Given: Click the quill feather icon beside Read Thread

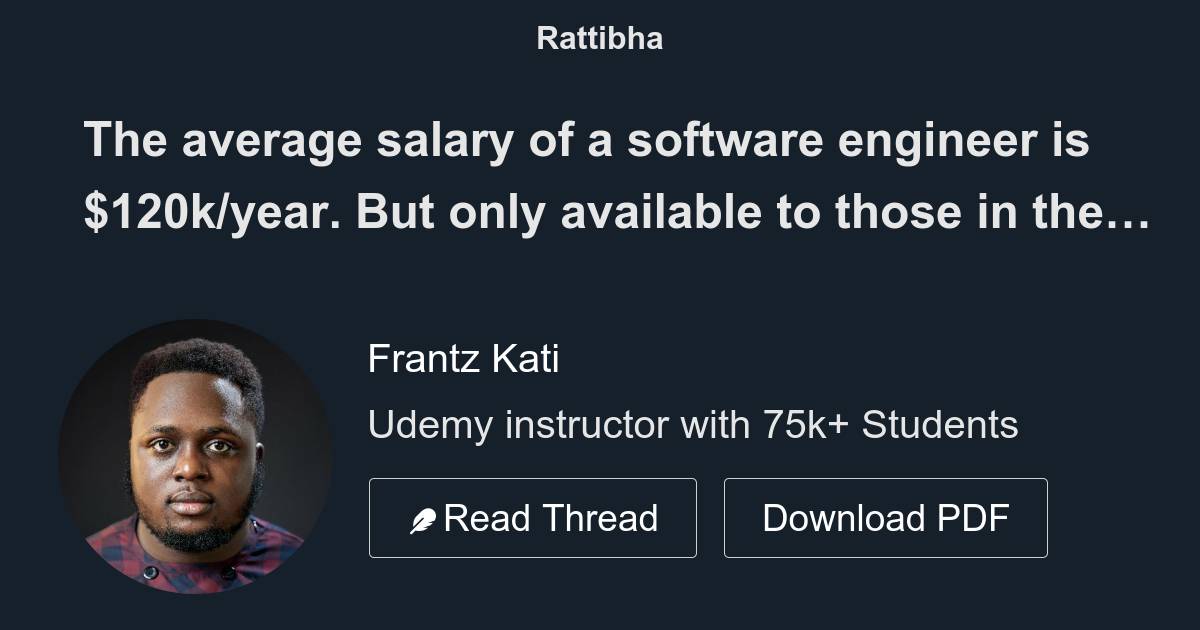Looking at the screenshot, I should click(x=424, y=517).
